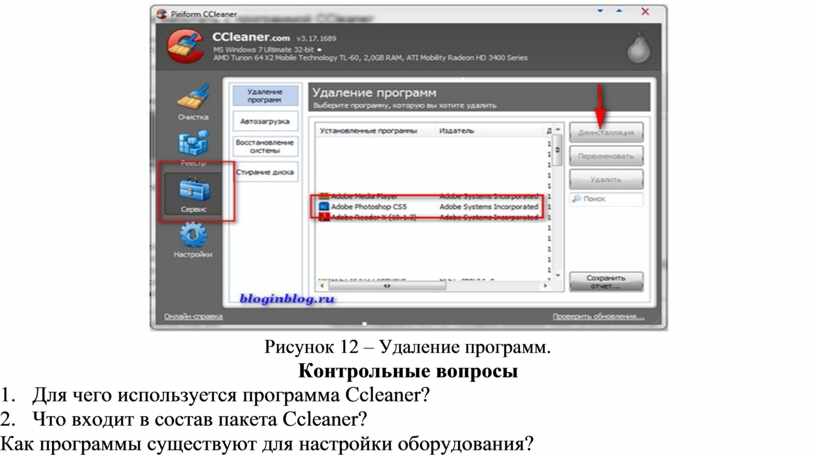Close the CCleaner window
This screenshot has width=816, height=456.
[645, 11]
